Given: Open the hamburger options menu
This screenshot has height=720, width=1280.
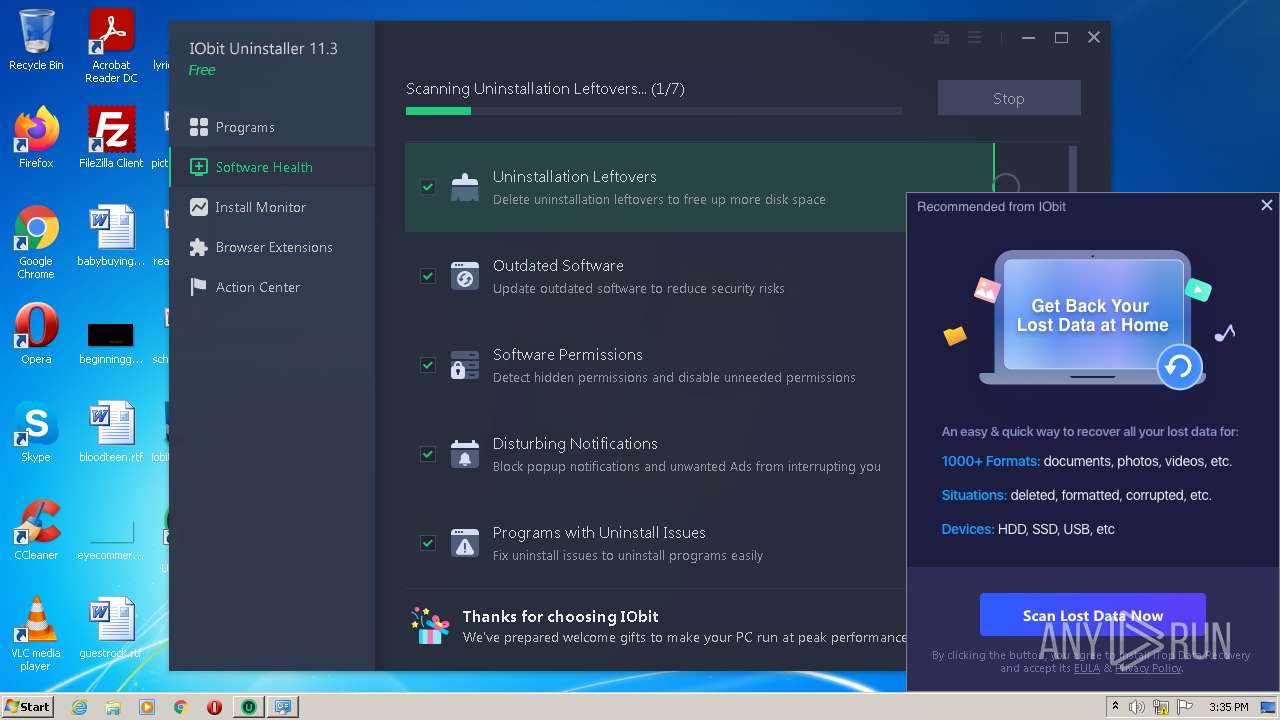Looking at the screenshot, I should tap(974, 37).
